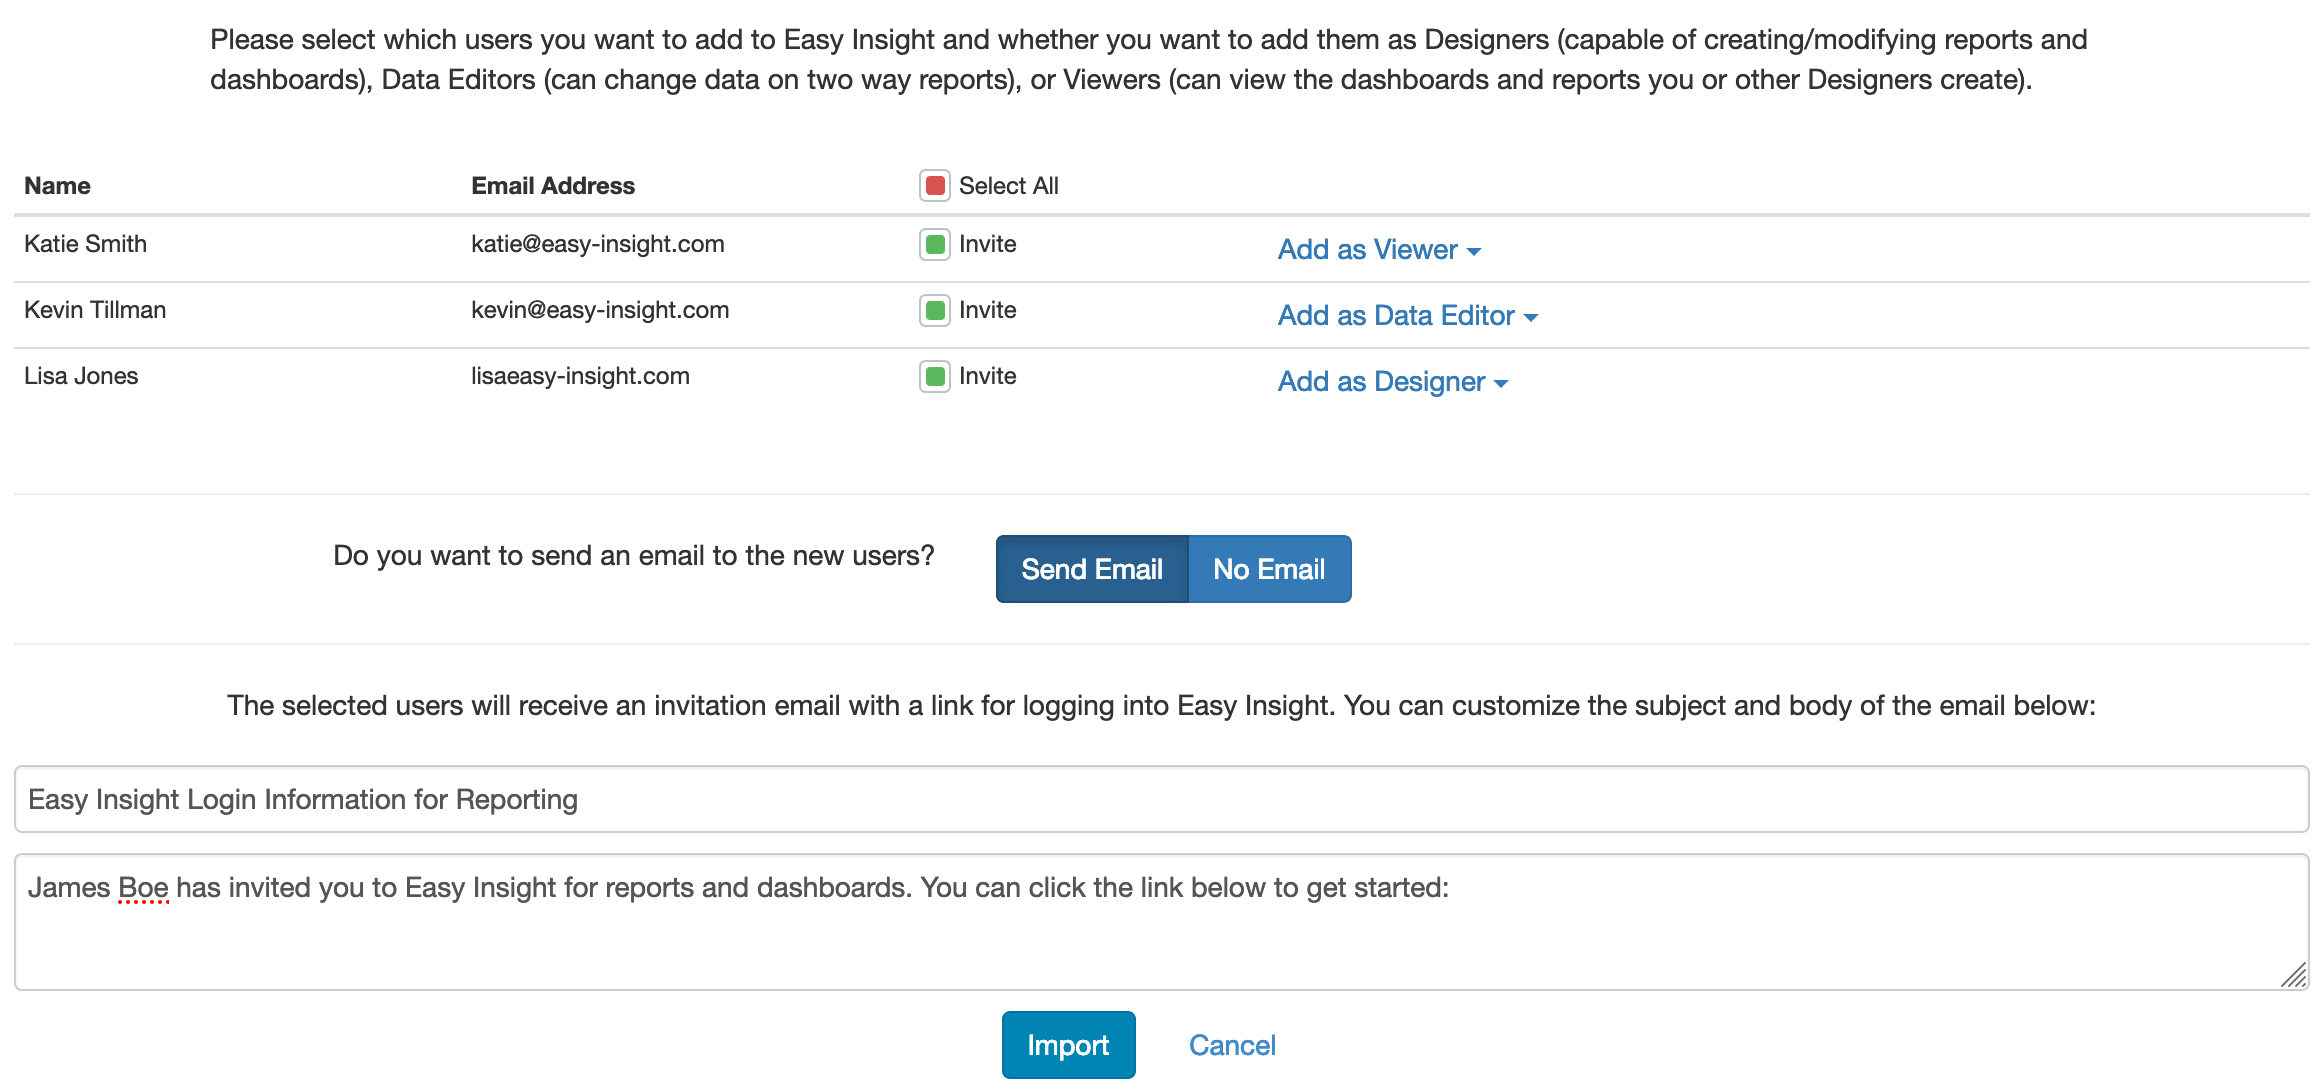Click the red Select All checkbox icon
2324x1092 pixels.
coord(933,185)
